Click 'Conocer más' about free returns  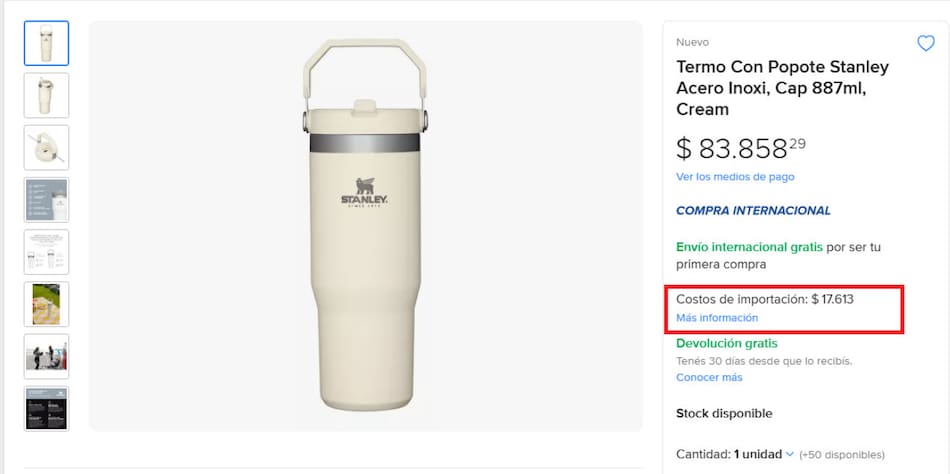(709, 377)
